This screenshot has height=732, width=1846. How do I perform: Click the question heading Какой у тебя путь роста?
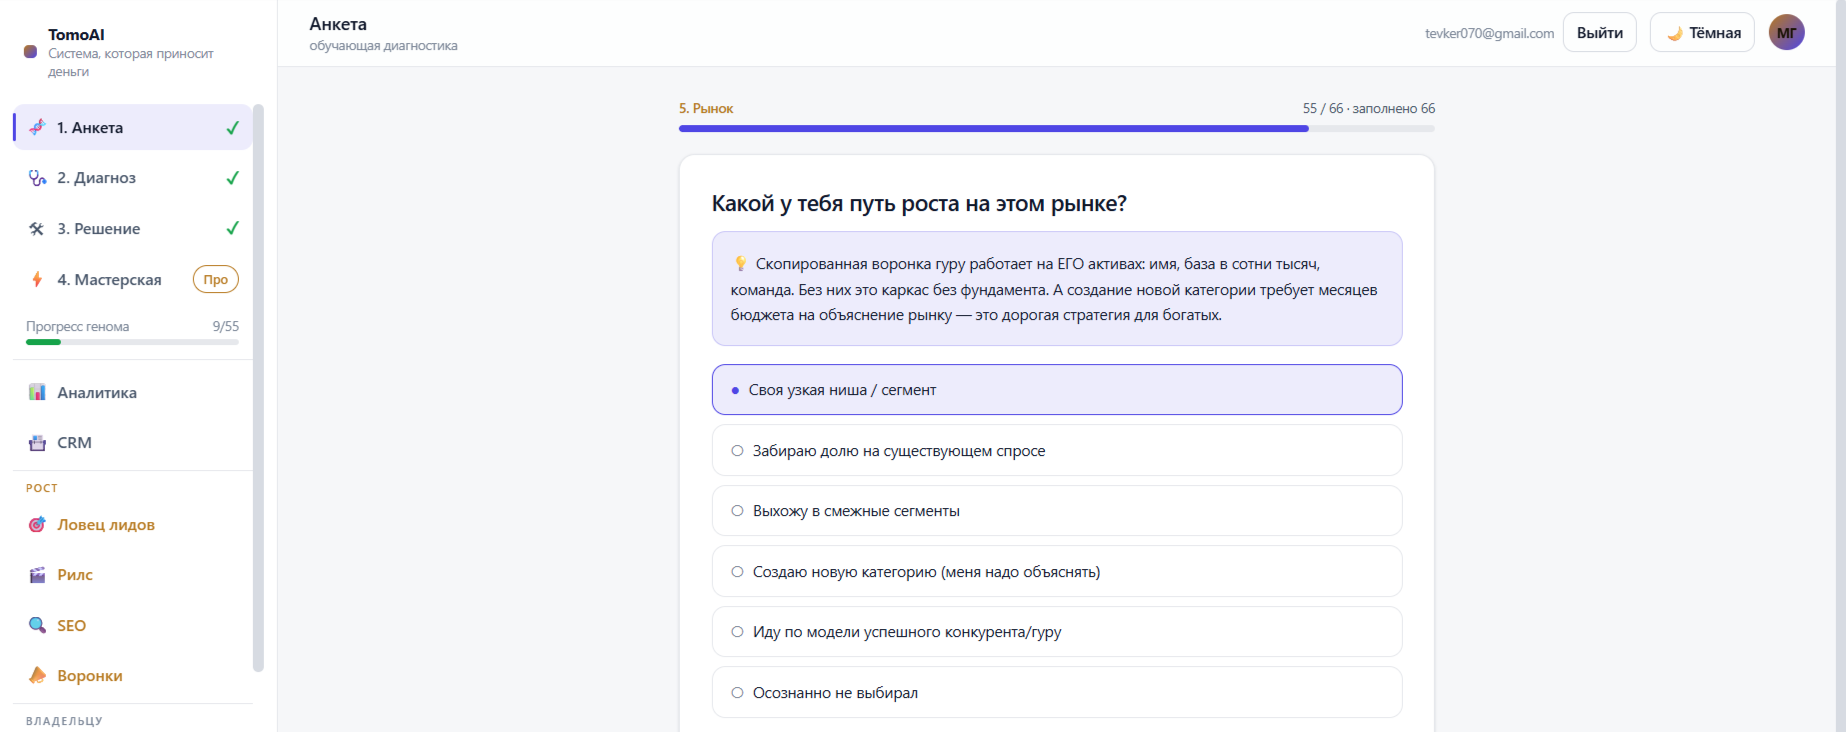click(919, 204)
